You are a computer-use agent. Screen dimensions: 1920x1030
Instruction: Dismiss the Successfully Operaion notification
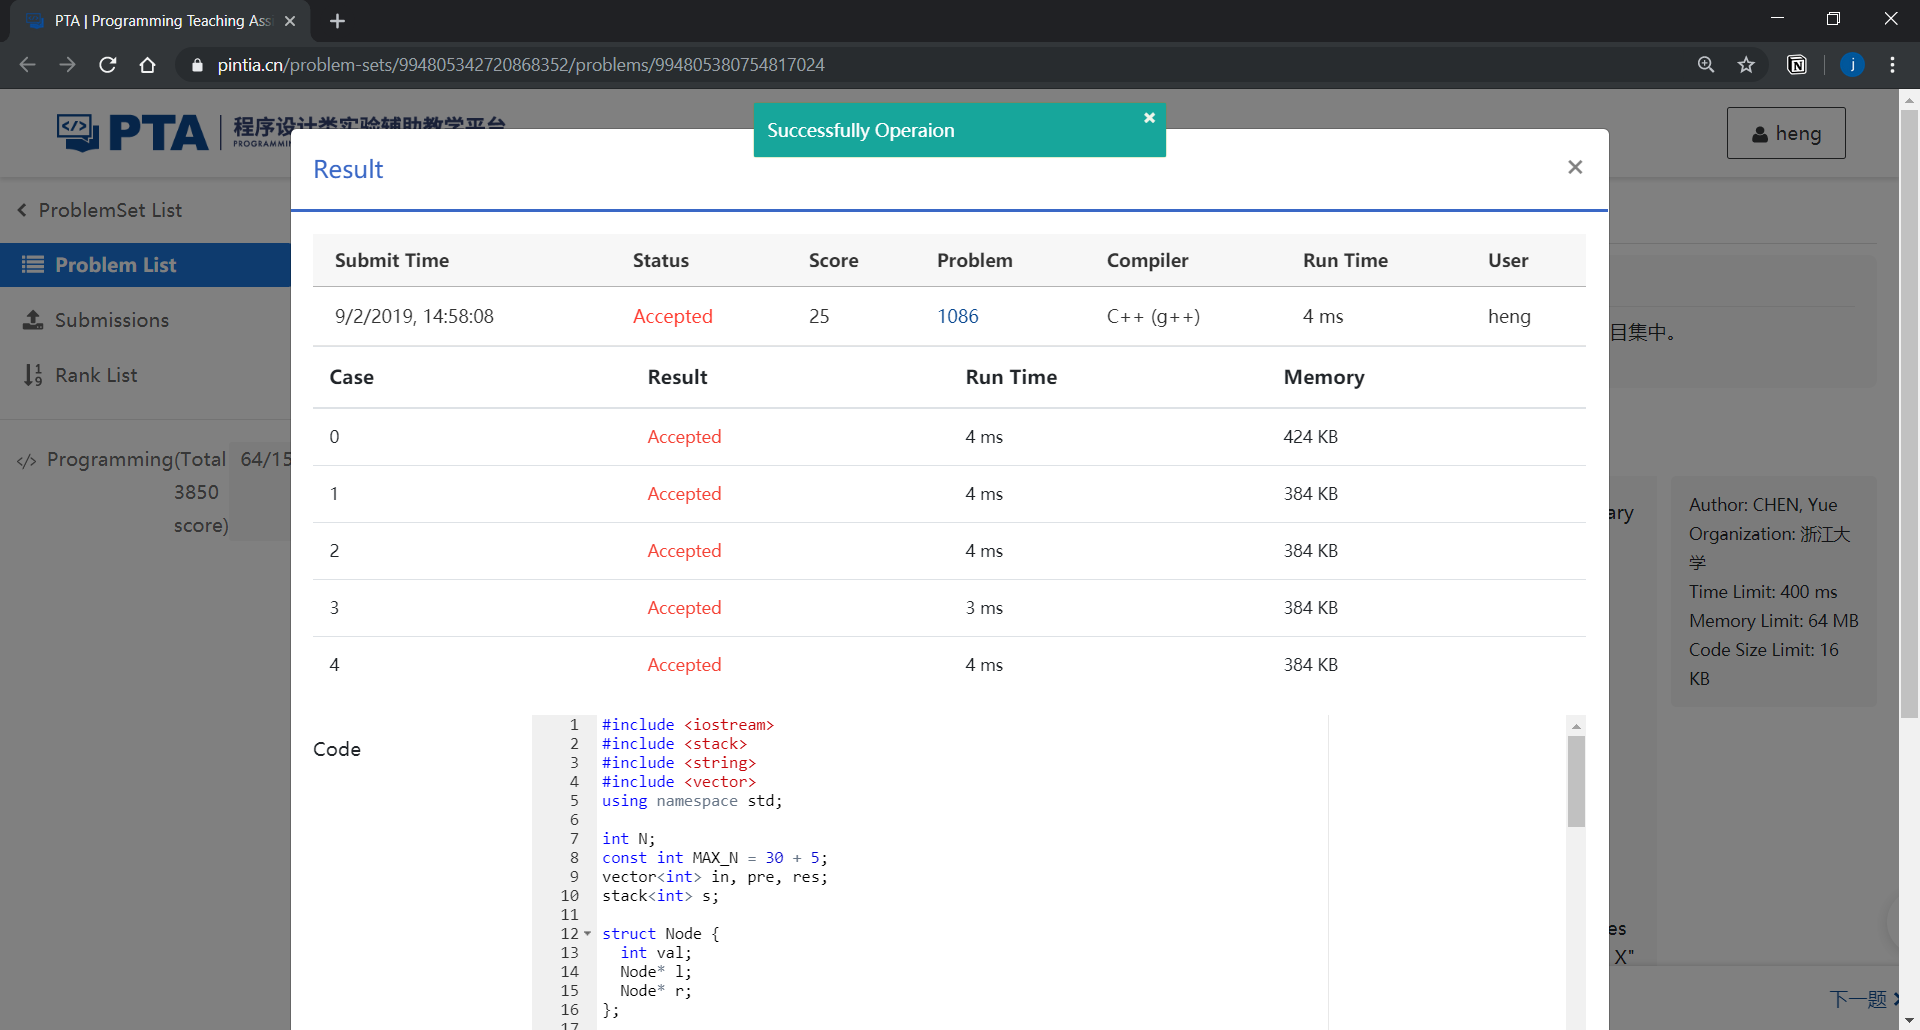click(x=1149, y=118)
